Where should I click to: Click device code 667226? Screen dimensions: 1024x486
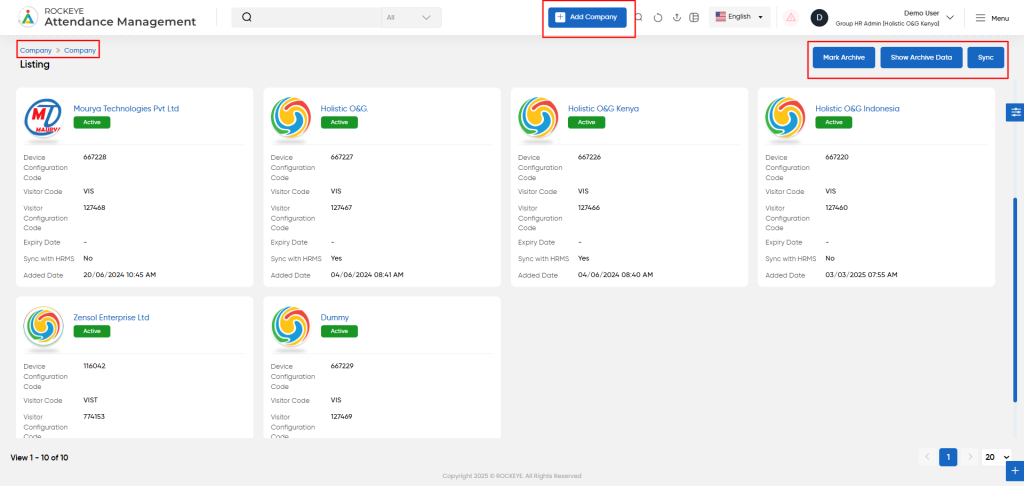[590, 157]
